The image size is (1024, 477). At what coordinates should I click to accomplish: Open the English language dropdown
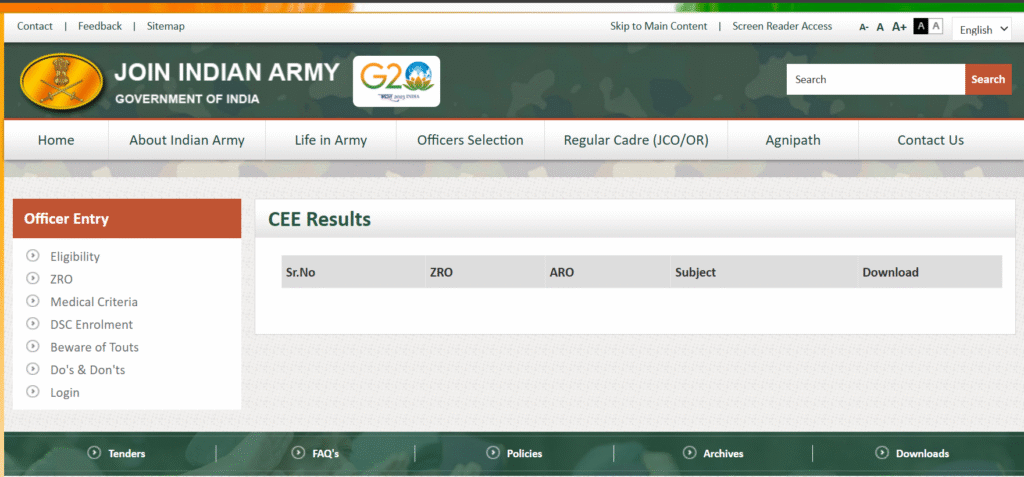pyautogui.click(x=981, y=29)
